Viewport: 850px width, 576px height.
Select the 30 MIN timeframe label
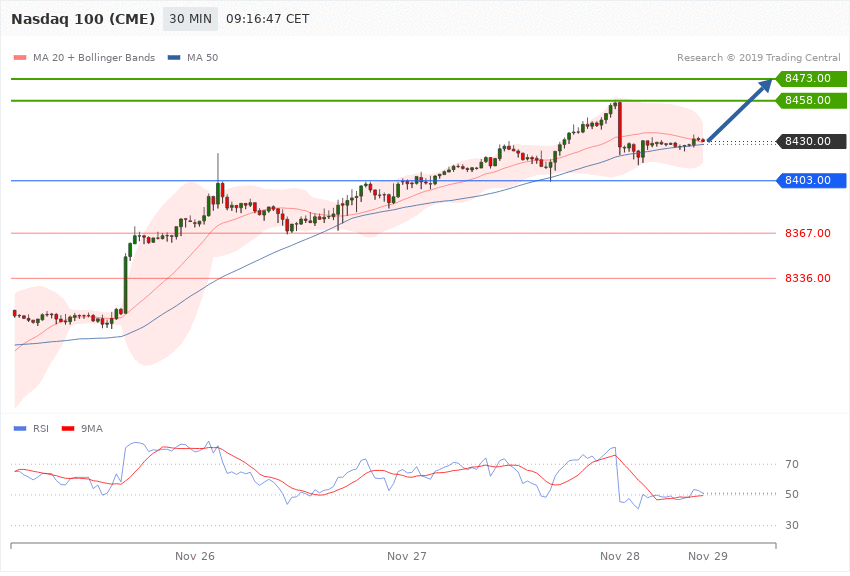(190, 19)
